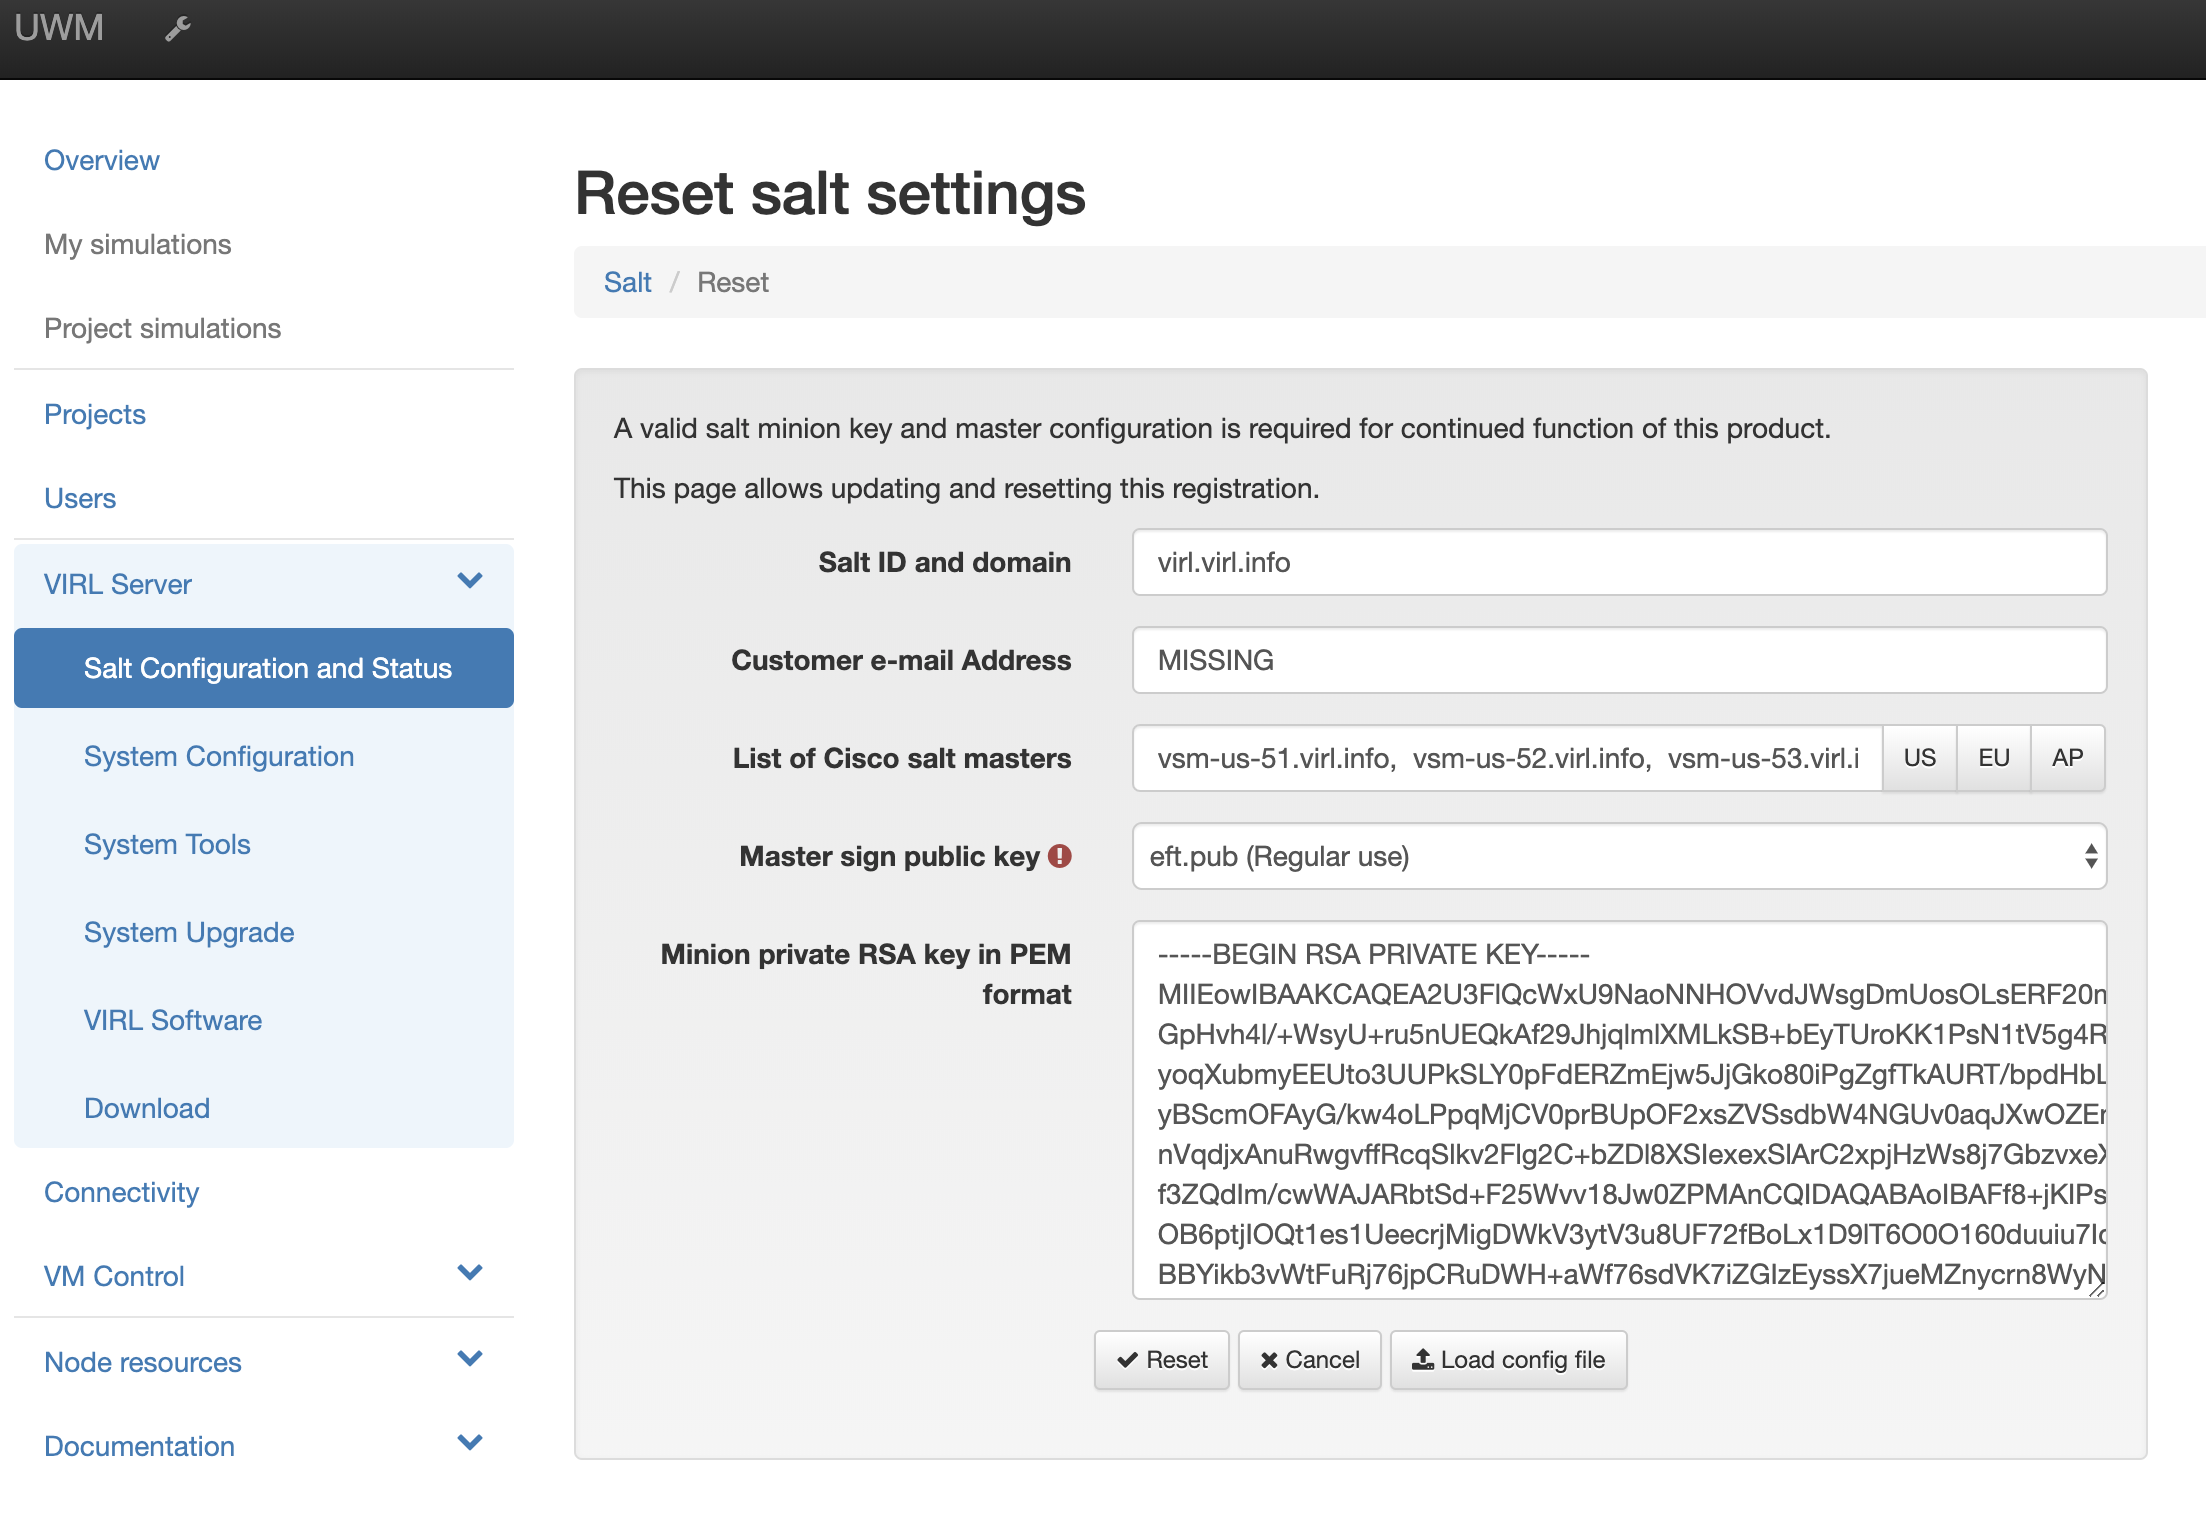This screenshot has height=1514, width=2206.
Task: Expand the VM Control menu chevron
Action: coord(470,1273)
